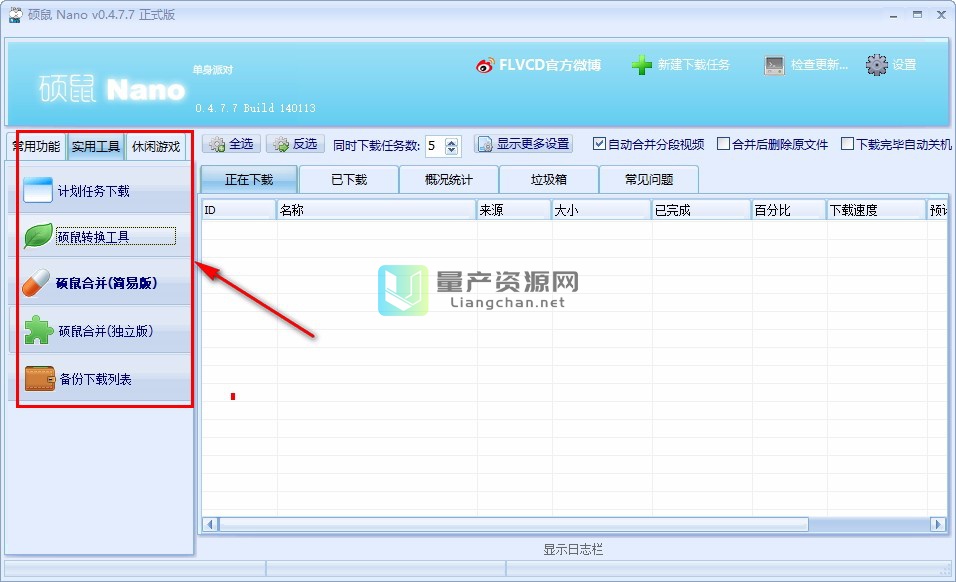Click the 反选 label
956x582 pixels.
pos(305,144)
